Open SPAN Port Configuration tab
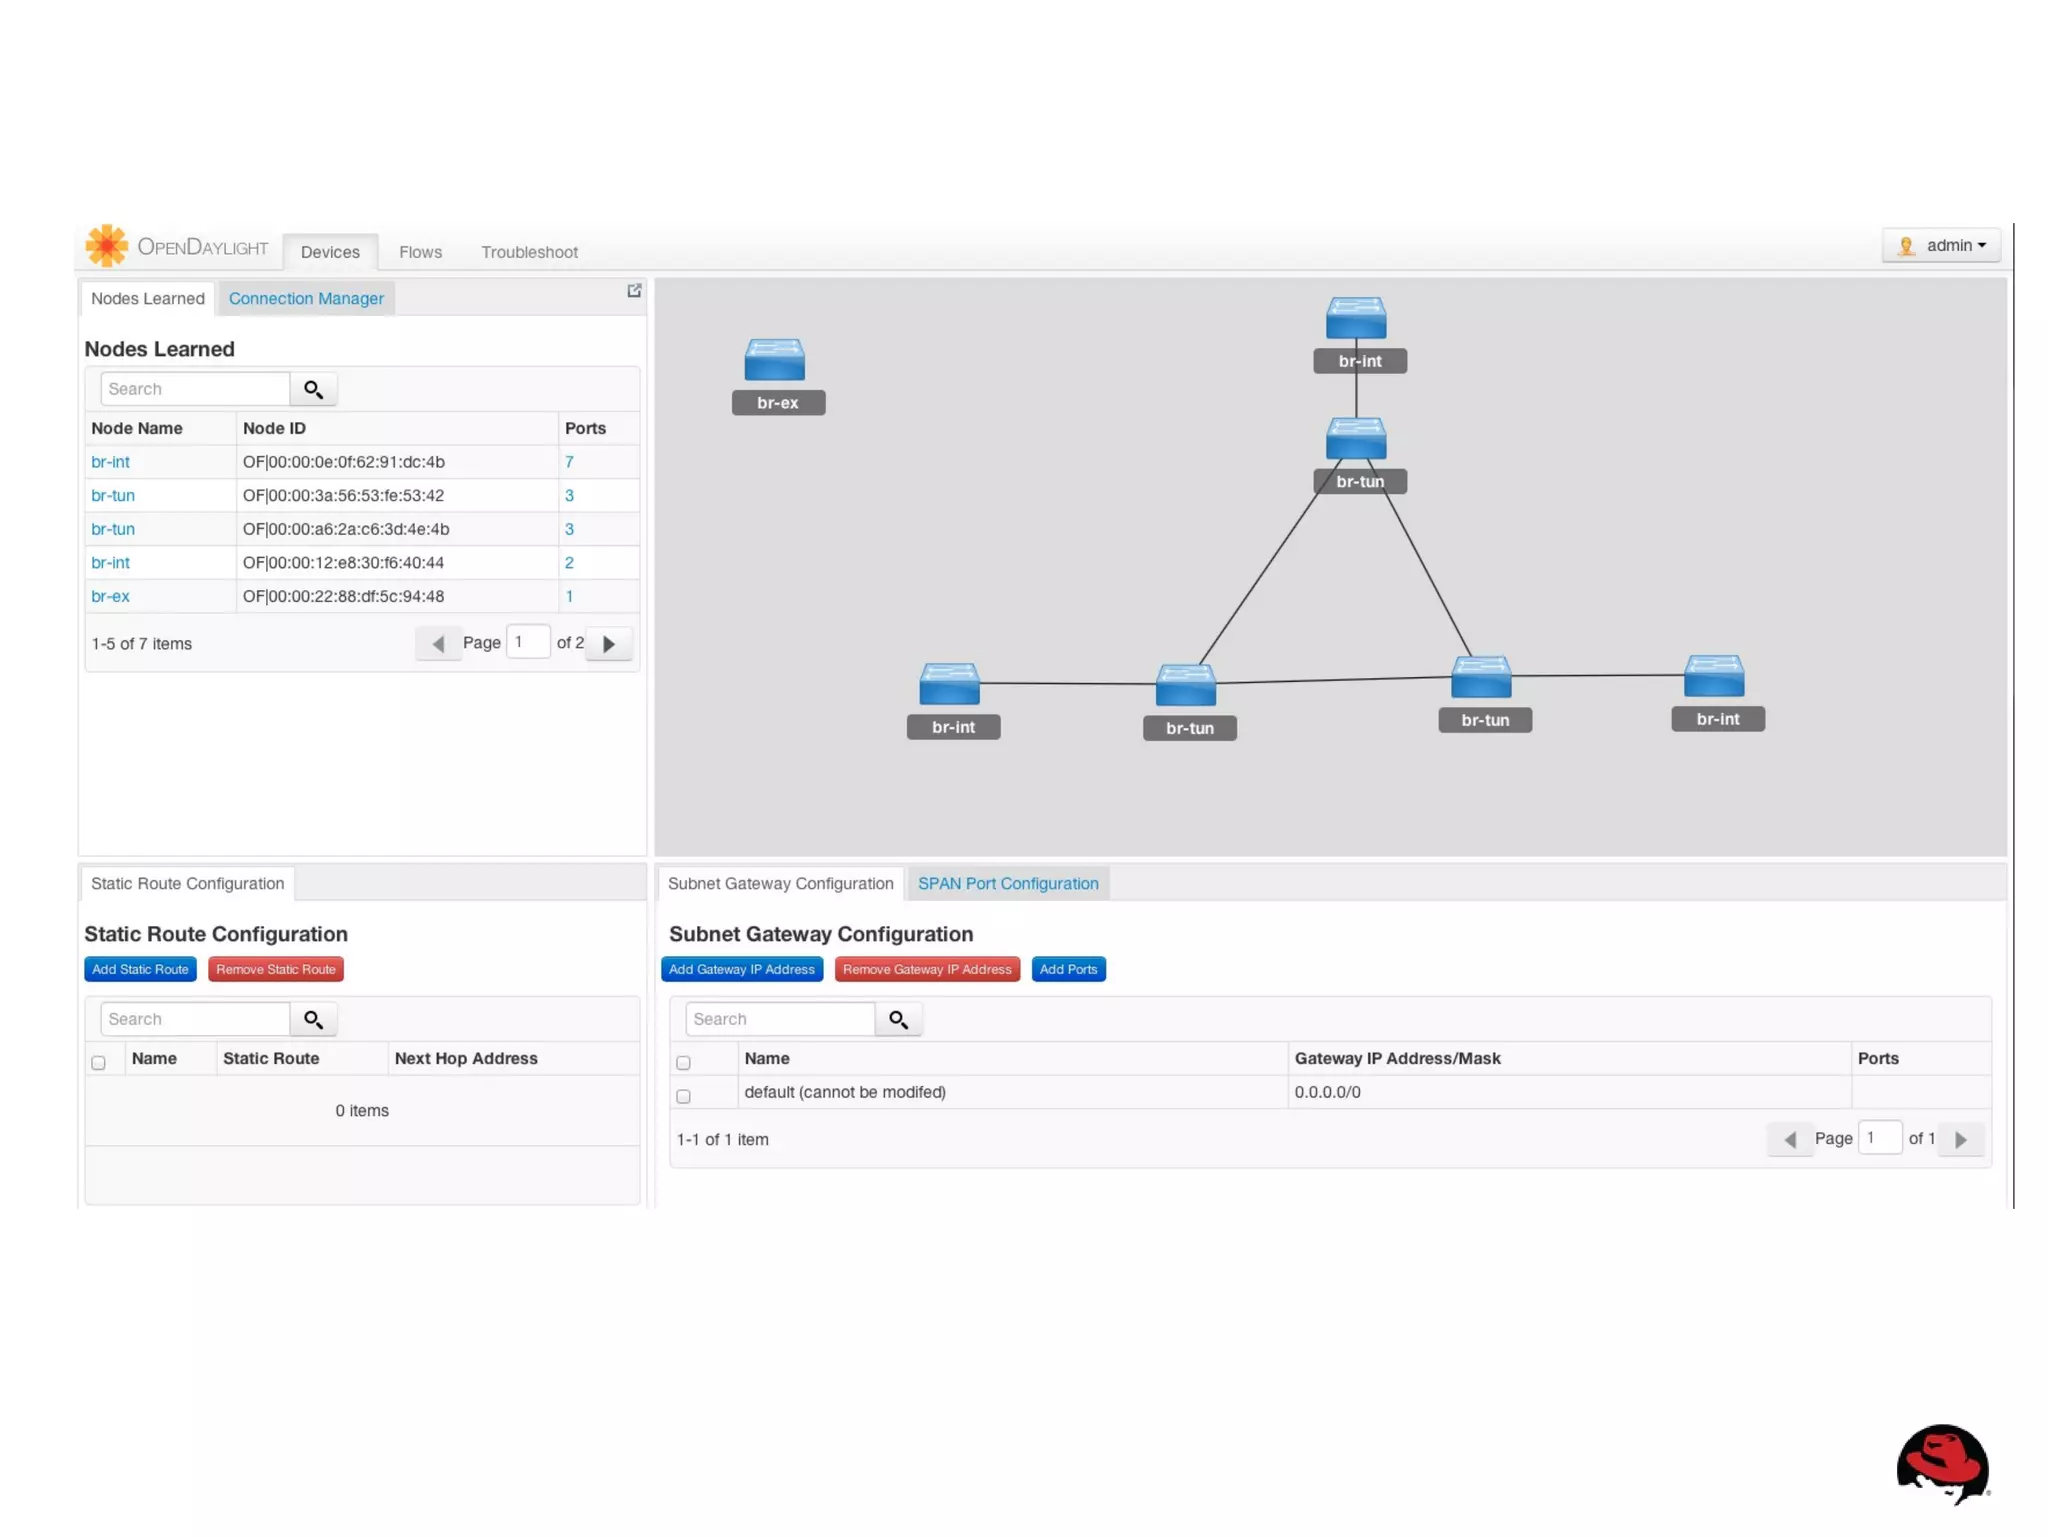The height and width of the screenshot is (1537, 2048). (1007, 883)
